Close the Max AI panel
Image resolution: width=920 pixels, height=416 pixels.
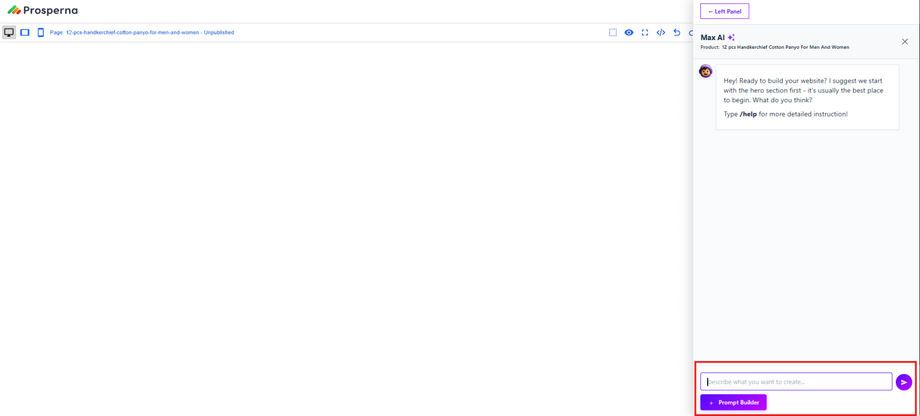(x=905, y=41)
